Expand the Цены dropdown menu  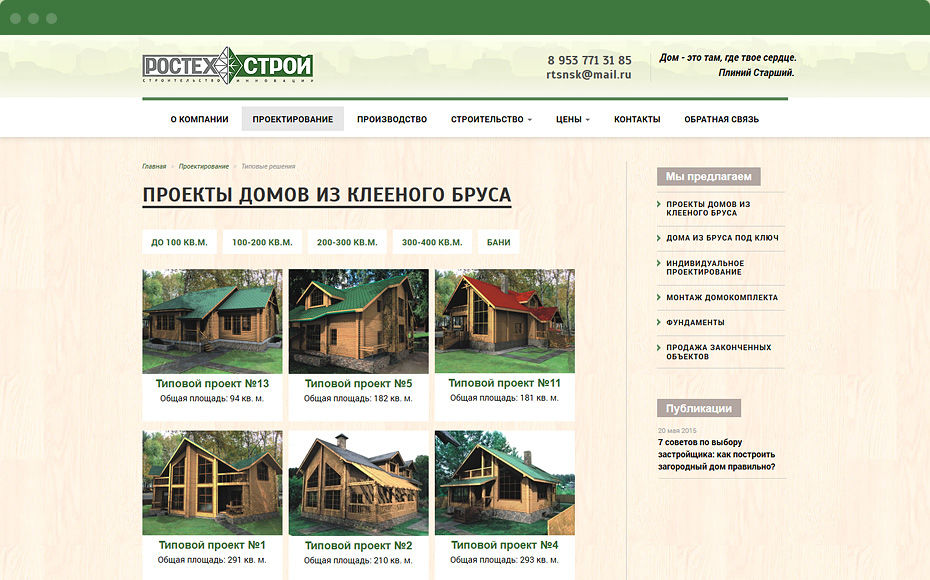pyautogui.click(x=572, y=119)
